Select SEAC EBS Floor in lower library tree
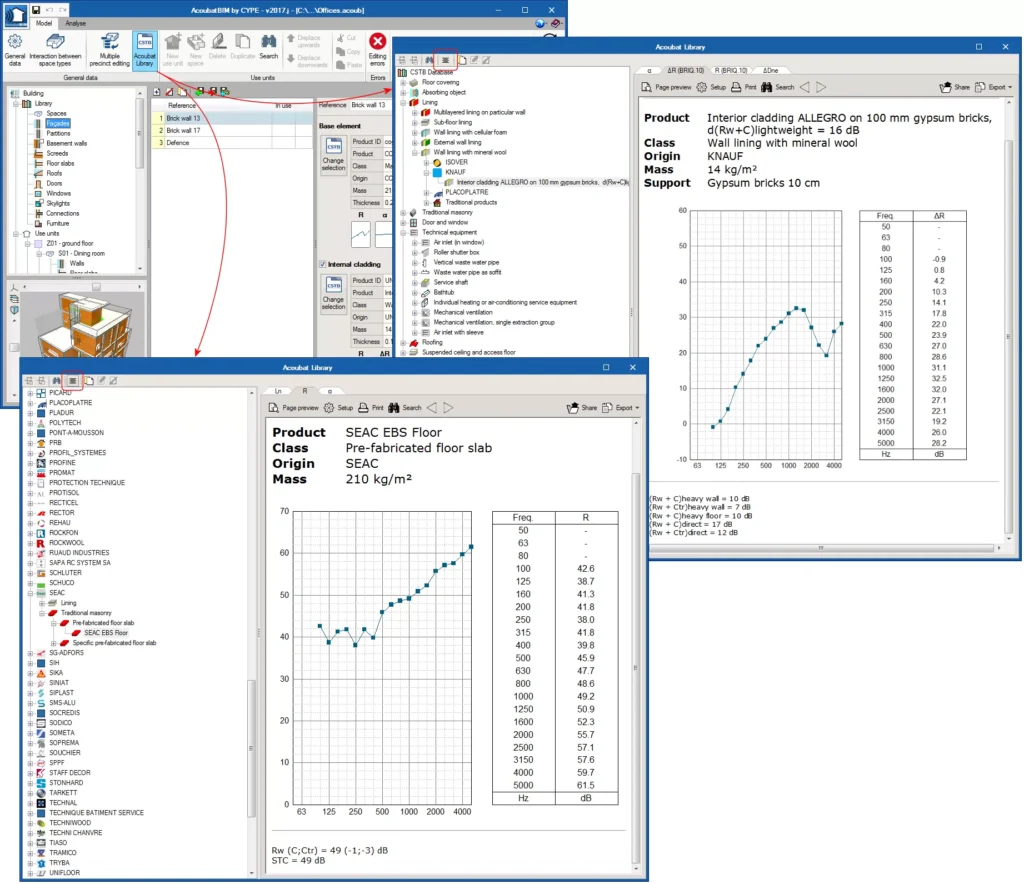This screenshot has width=1024, height=884. 106,633
